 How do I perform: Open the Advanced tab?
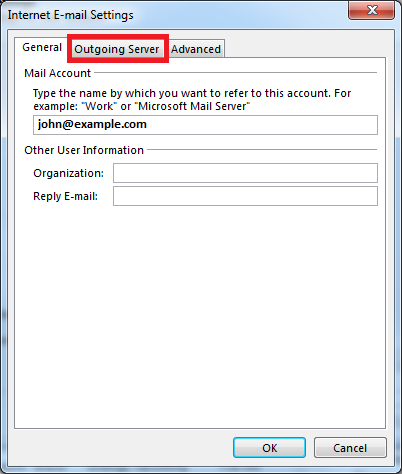196,49
